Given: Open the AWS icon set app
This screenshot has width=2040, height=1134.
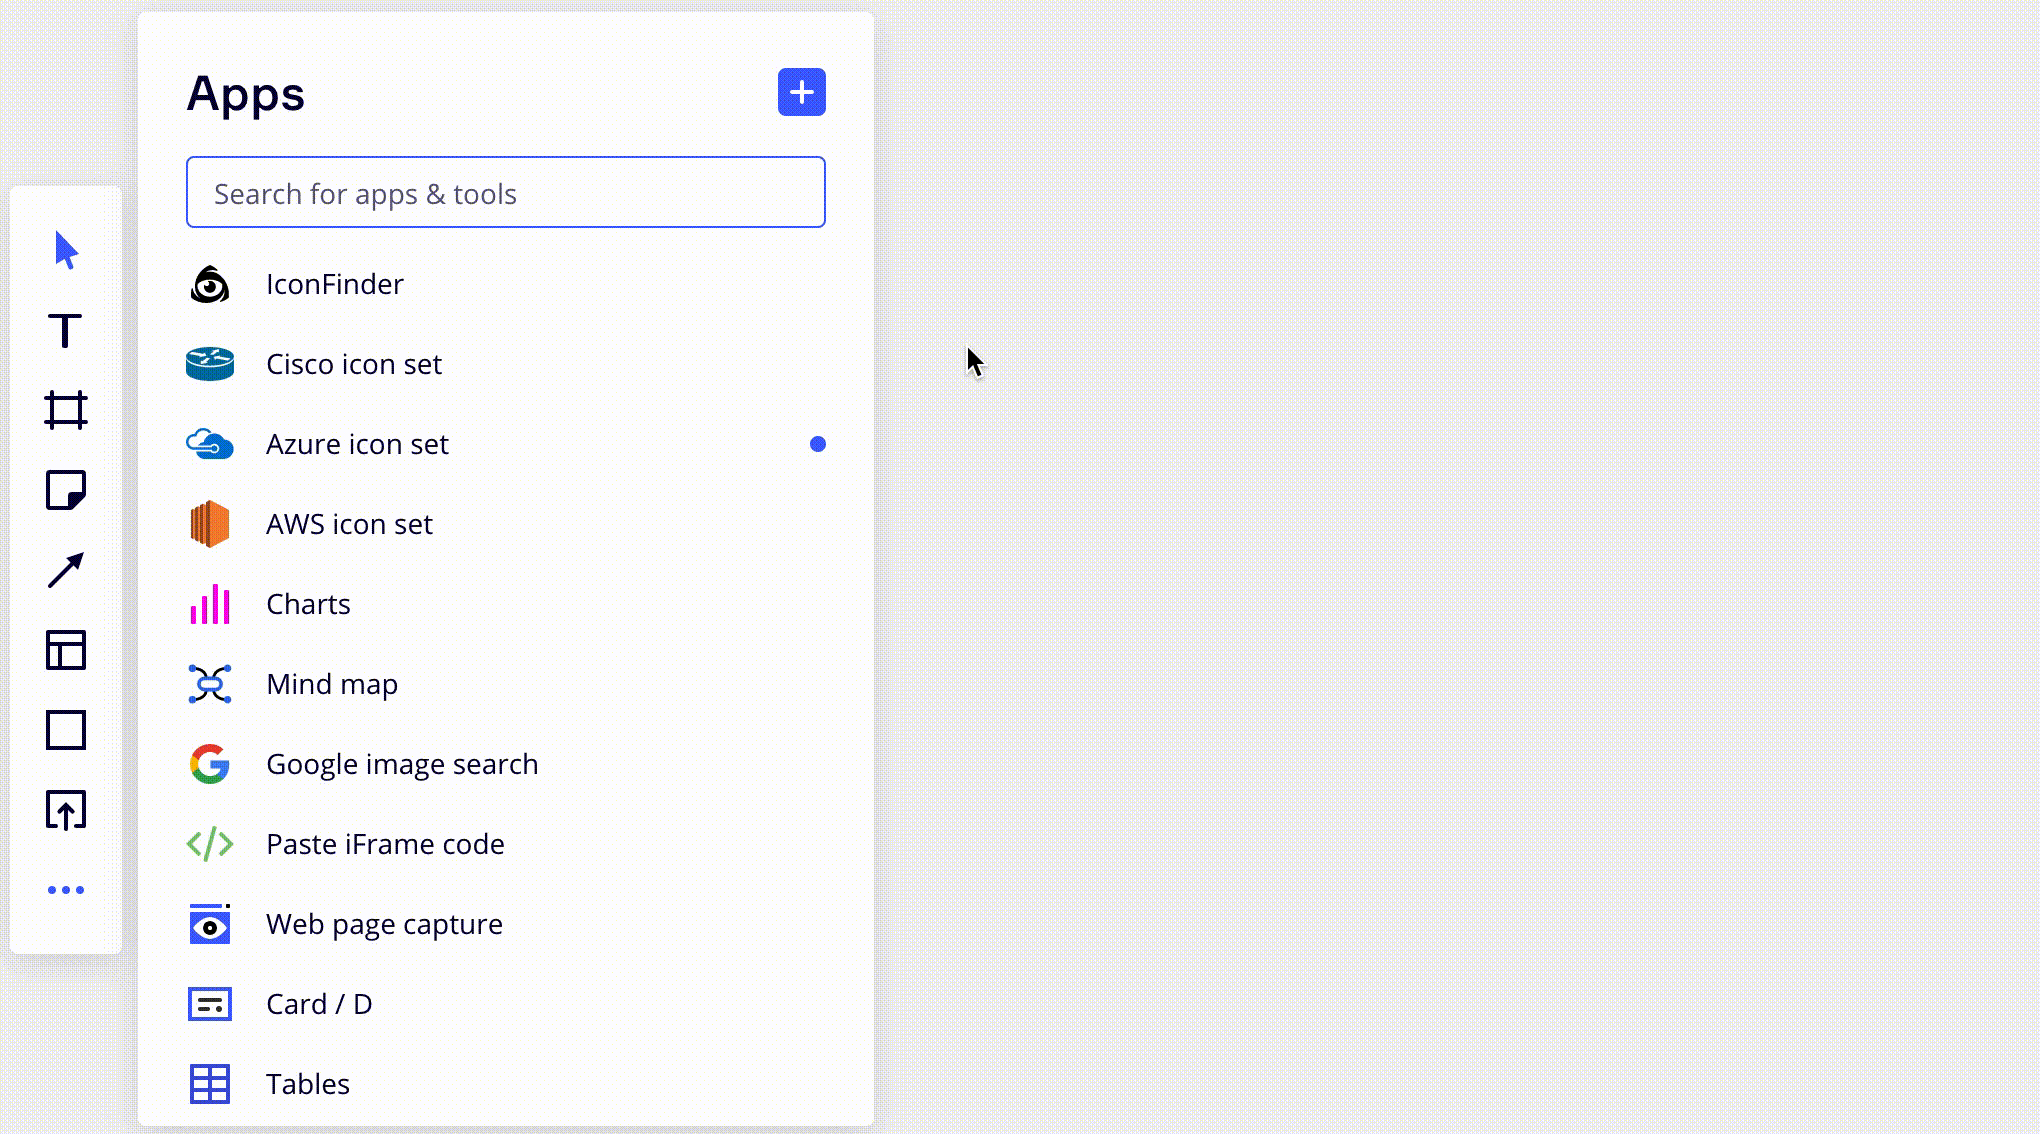Looking at the screenshot, I should point(349,525).
